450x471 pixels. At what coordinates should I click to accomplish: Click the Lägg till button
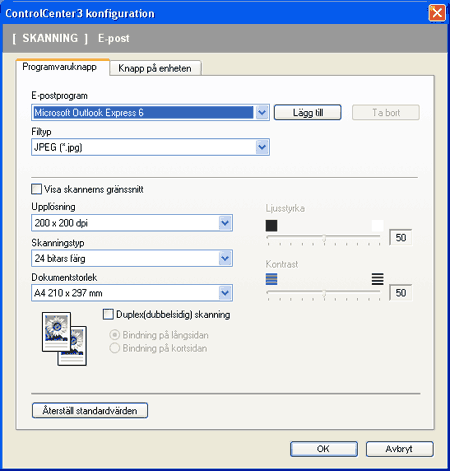[x=308, y=112]
